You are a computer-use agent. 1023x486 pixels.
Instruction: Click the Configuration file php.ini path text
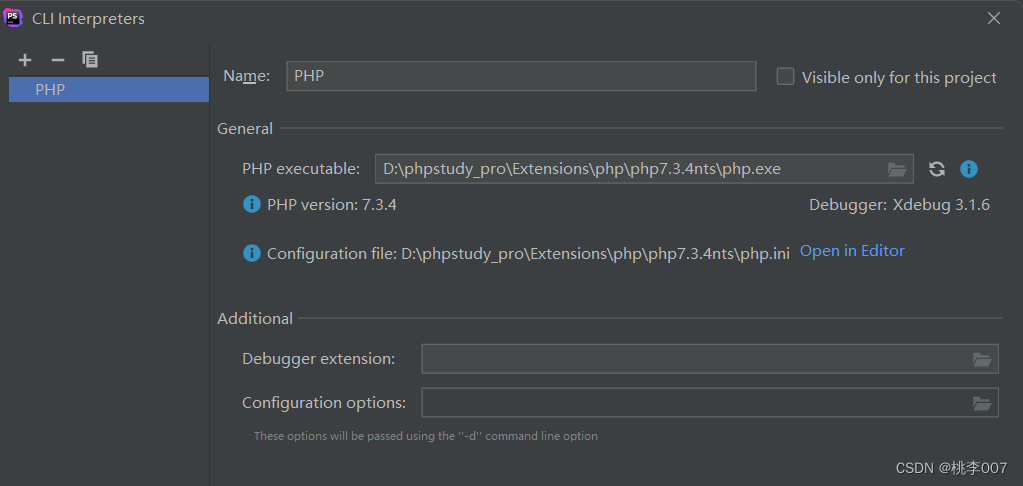coord(528,254)
